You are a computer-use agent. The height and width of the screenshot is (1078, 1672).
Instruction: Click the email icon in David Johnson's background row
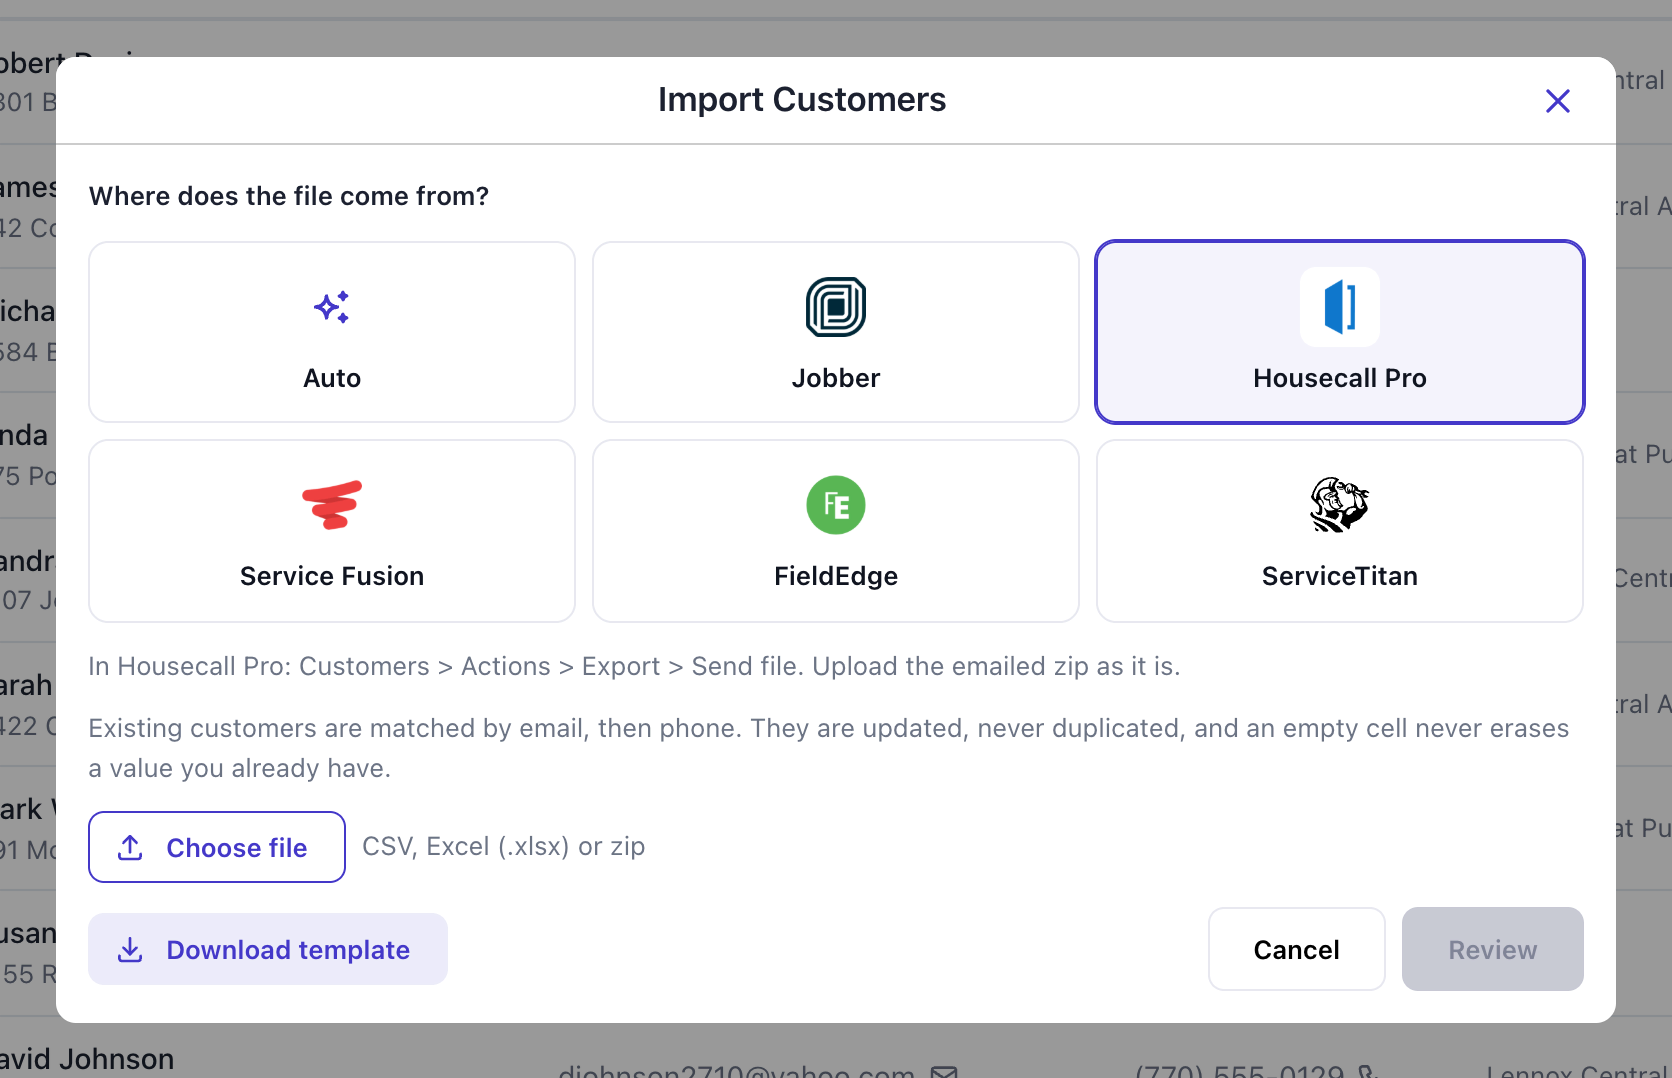tap(944, 1071)
